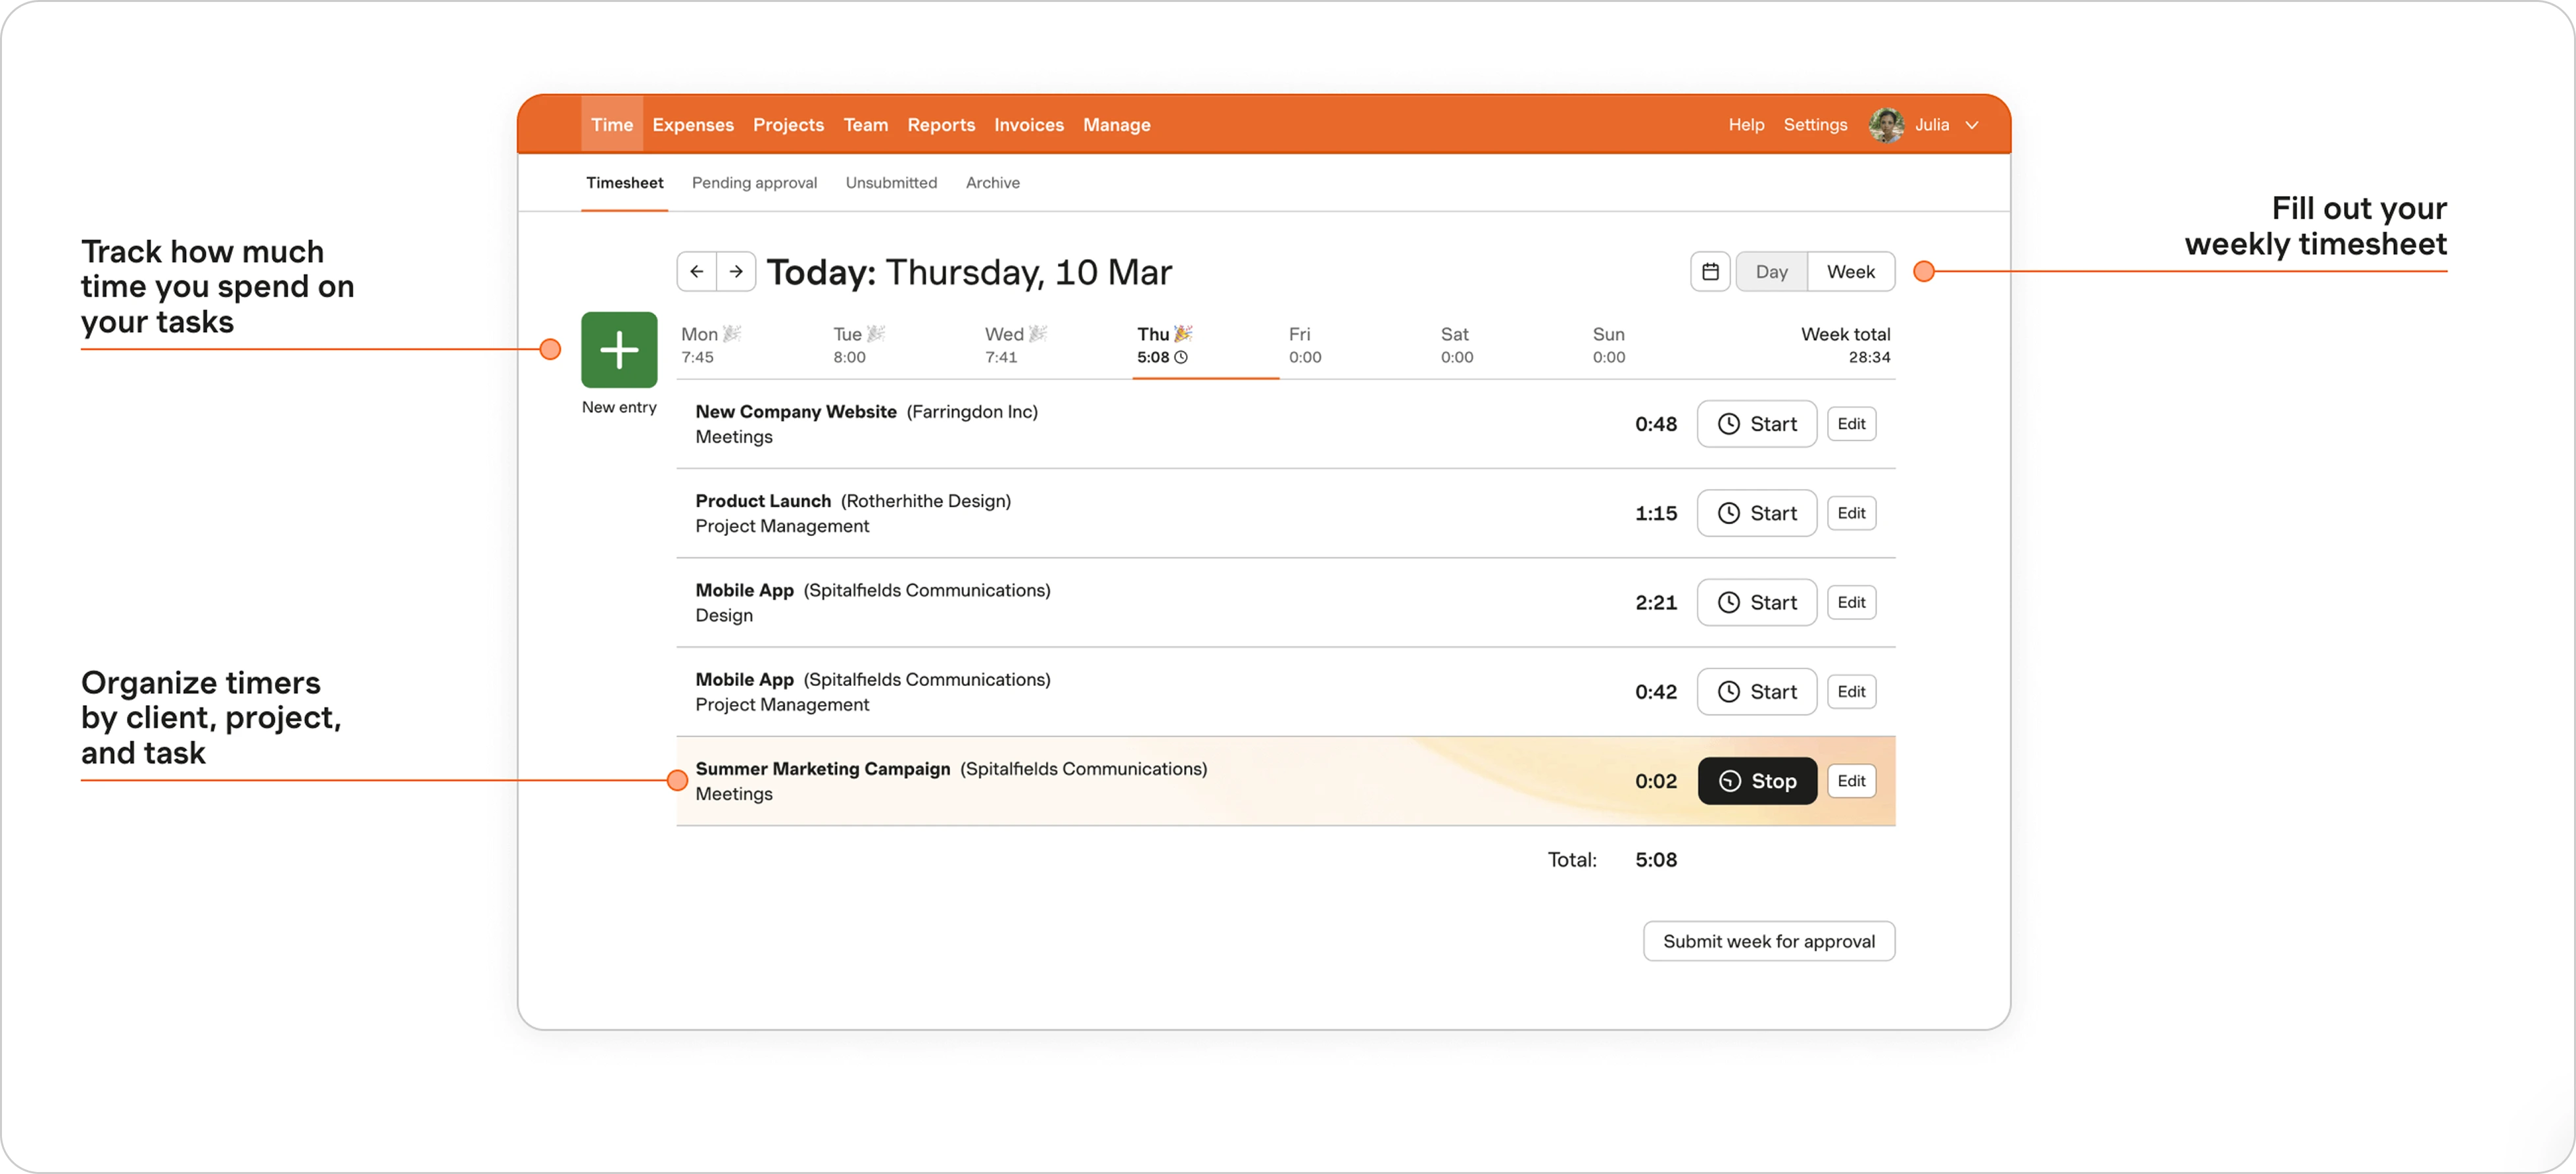Click the green New entry plus icon

619,350
